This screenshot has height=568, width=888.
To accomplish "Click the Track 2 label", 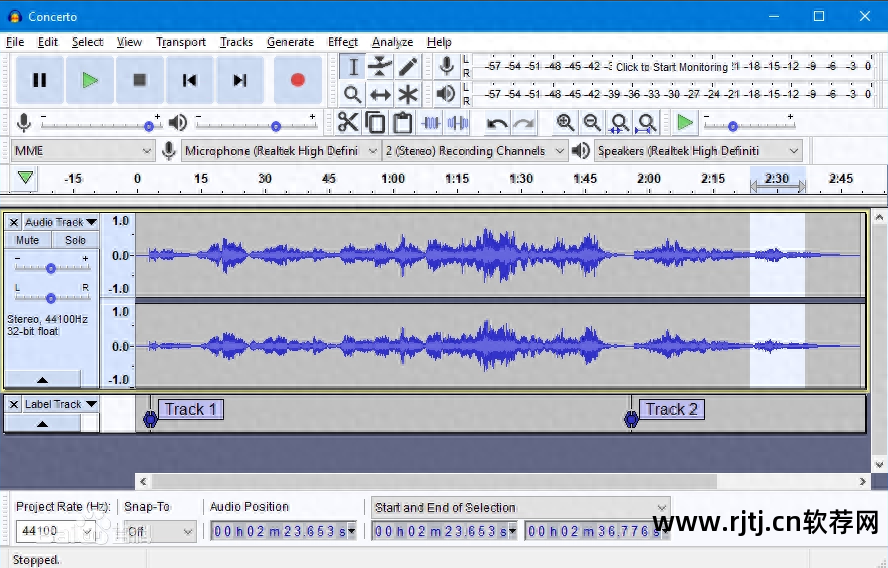I will coord(671,409).
